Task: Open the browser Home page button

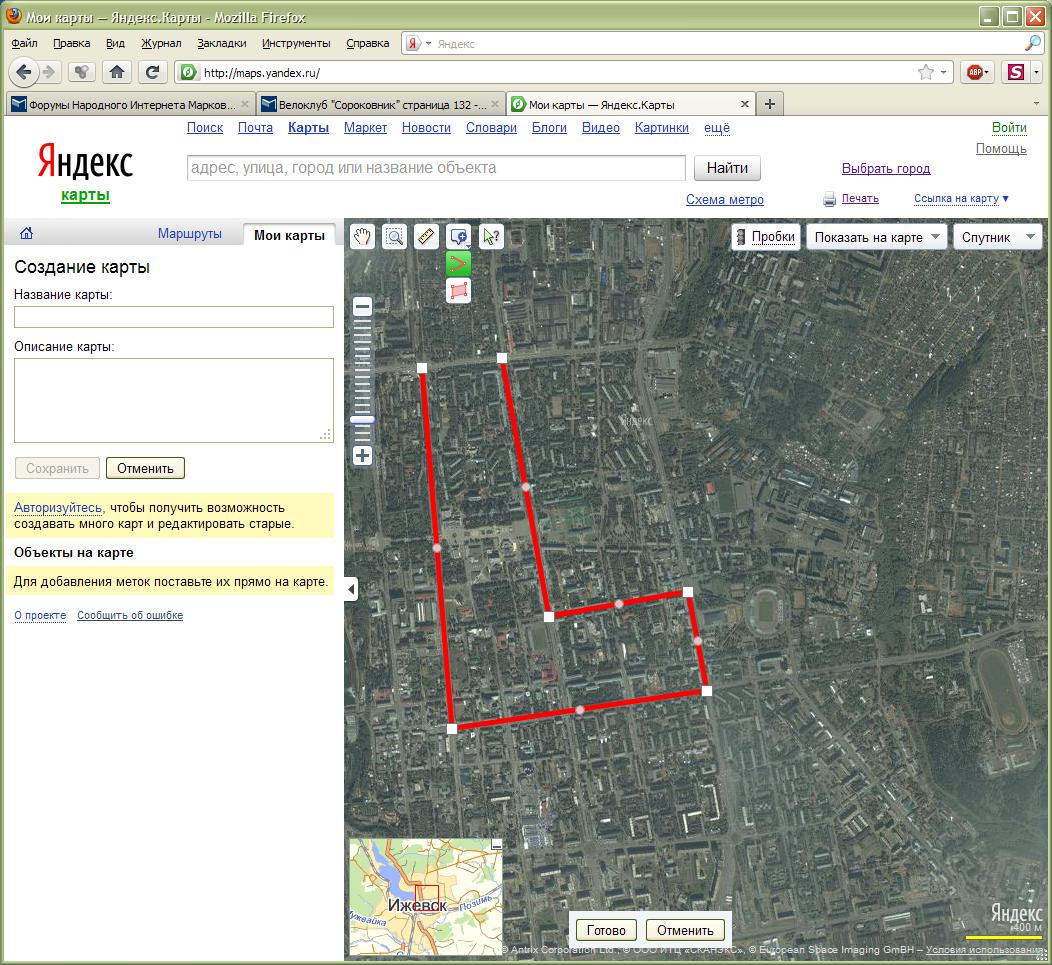Action: 117,72
